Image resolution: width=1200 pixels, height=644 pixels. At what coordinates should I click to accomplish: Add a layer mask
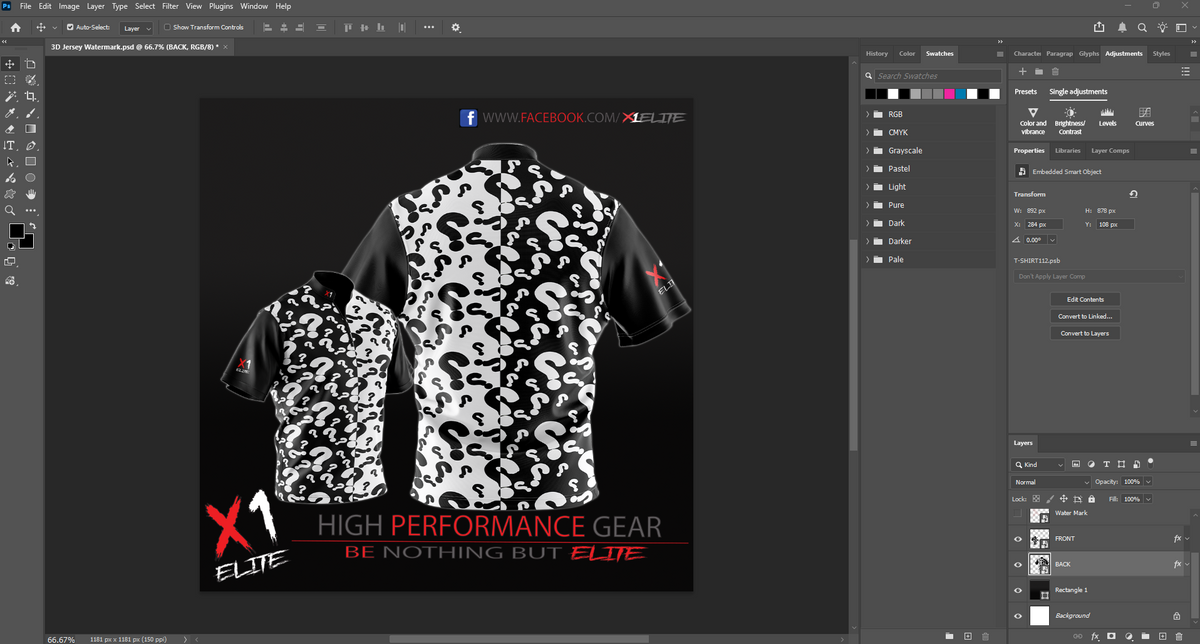(x=1111, y=636)
